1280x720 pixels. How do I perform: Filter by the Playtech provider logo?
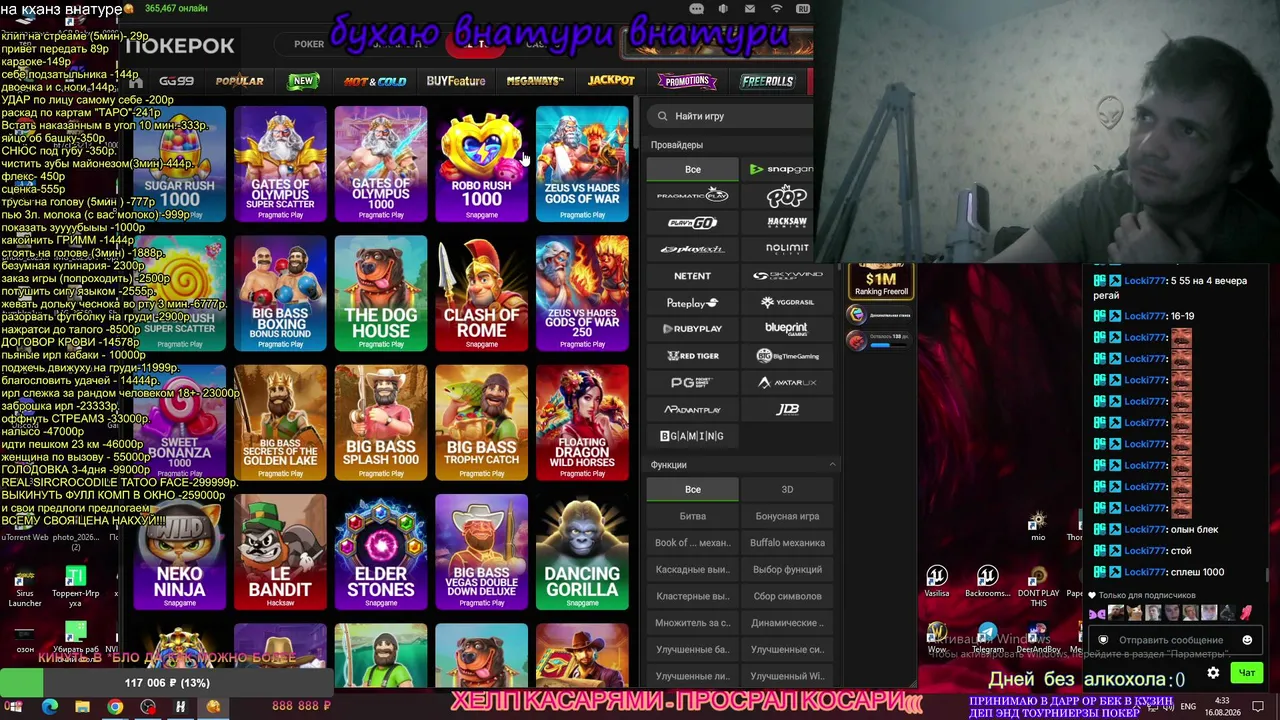692,248
